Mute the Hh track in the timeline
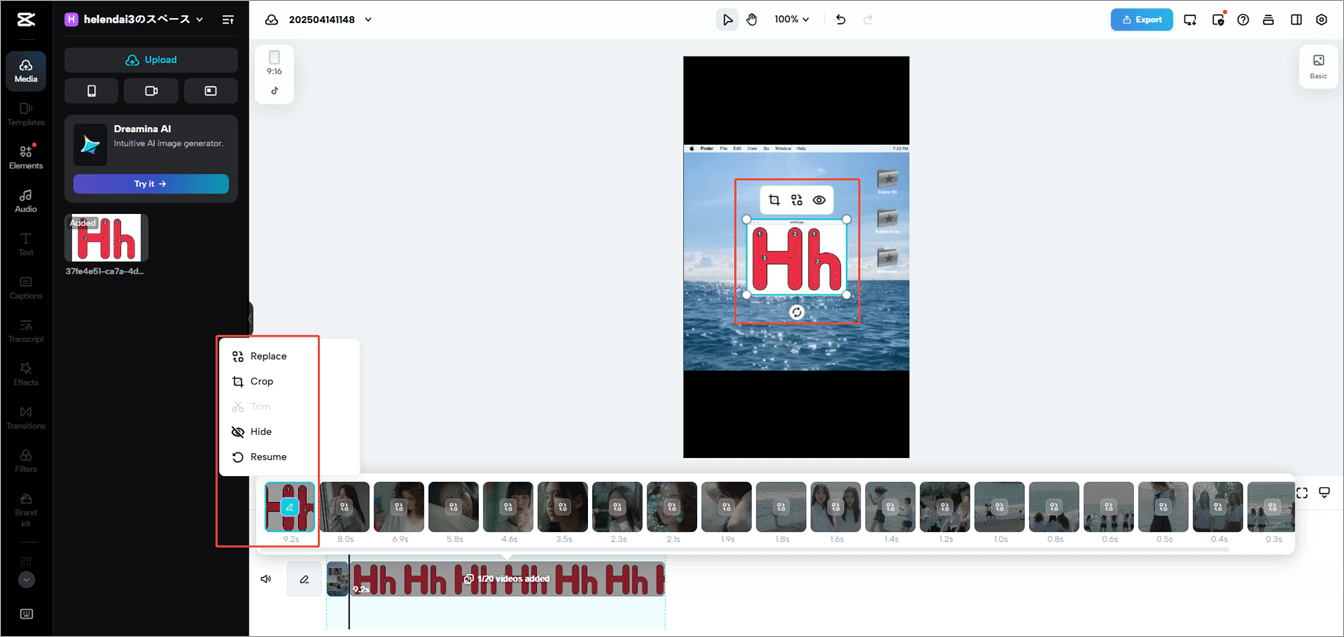1344x637 pixels. pos(264,578)
